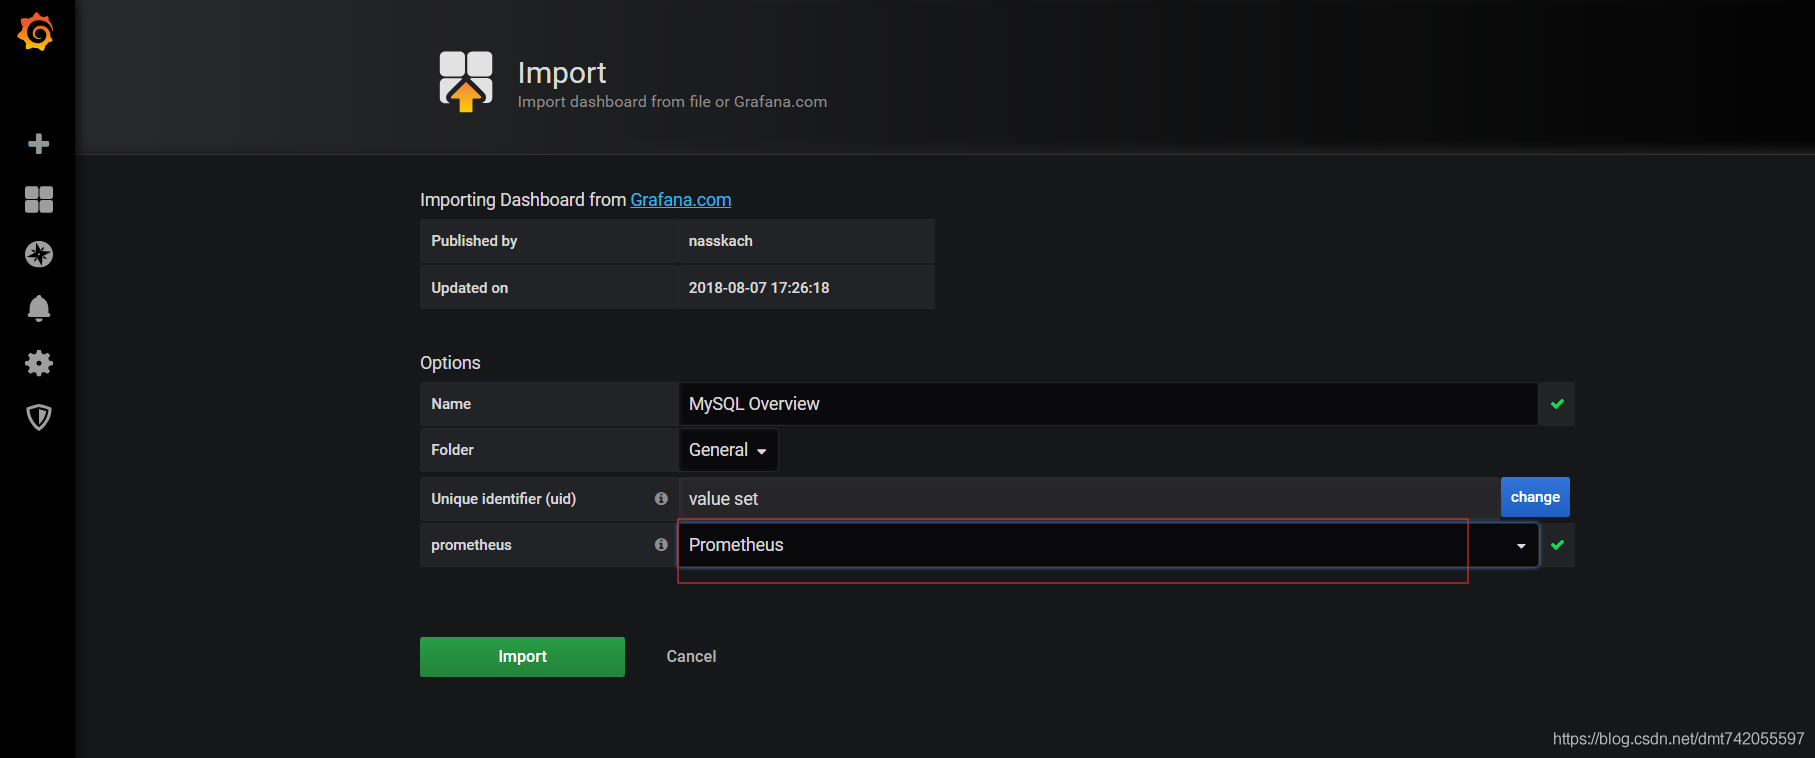
Task: Click the 'prometheus' row label
Action: (x=471, y=545)
